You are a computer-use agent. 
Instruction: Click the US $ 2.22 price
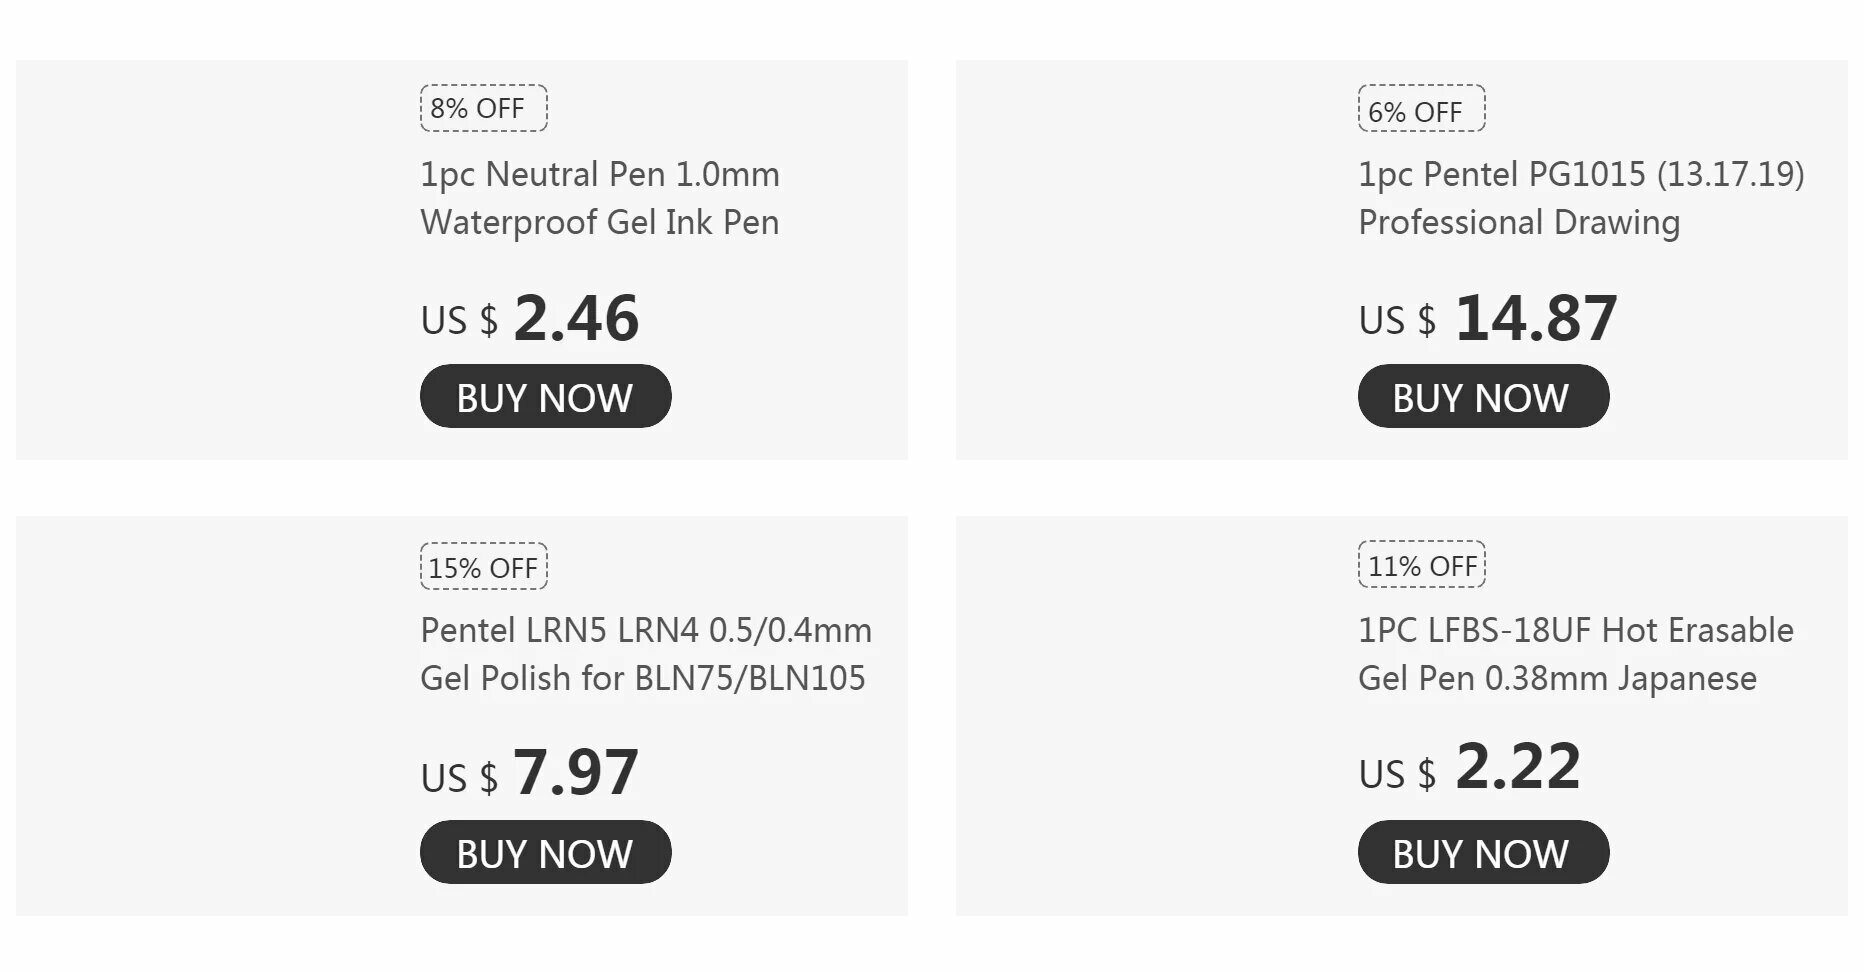(x=1470, y=768)
